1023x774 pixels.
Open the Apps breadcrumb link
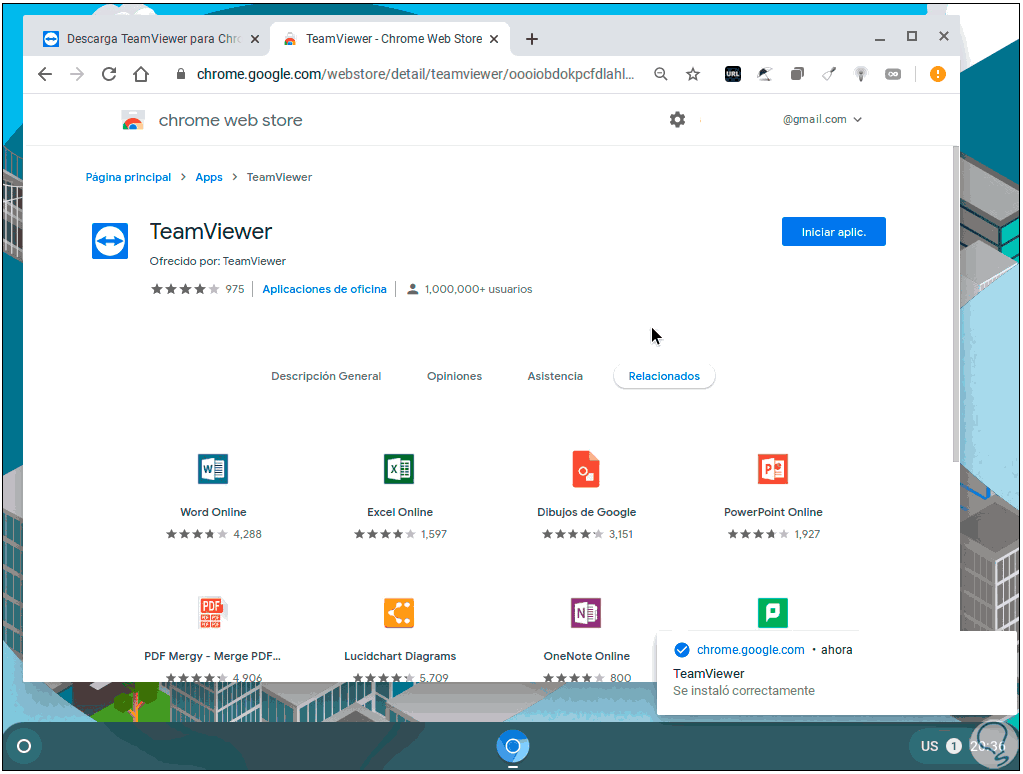pyautogui.click(x=209, y=178)
